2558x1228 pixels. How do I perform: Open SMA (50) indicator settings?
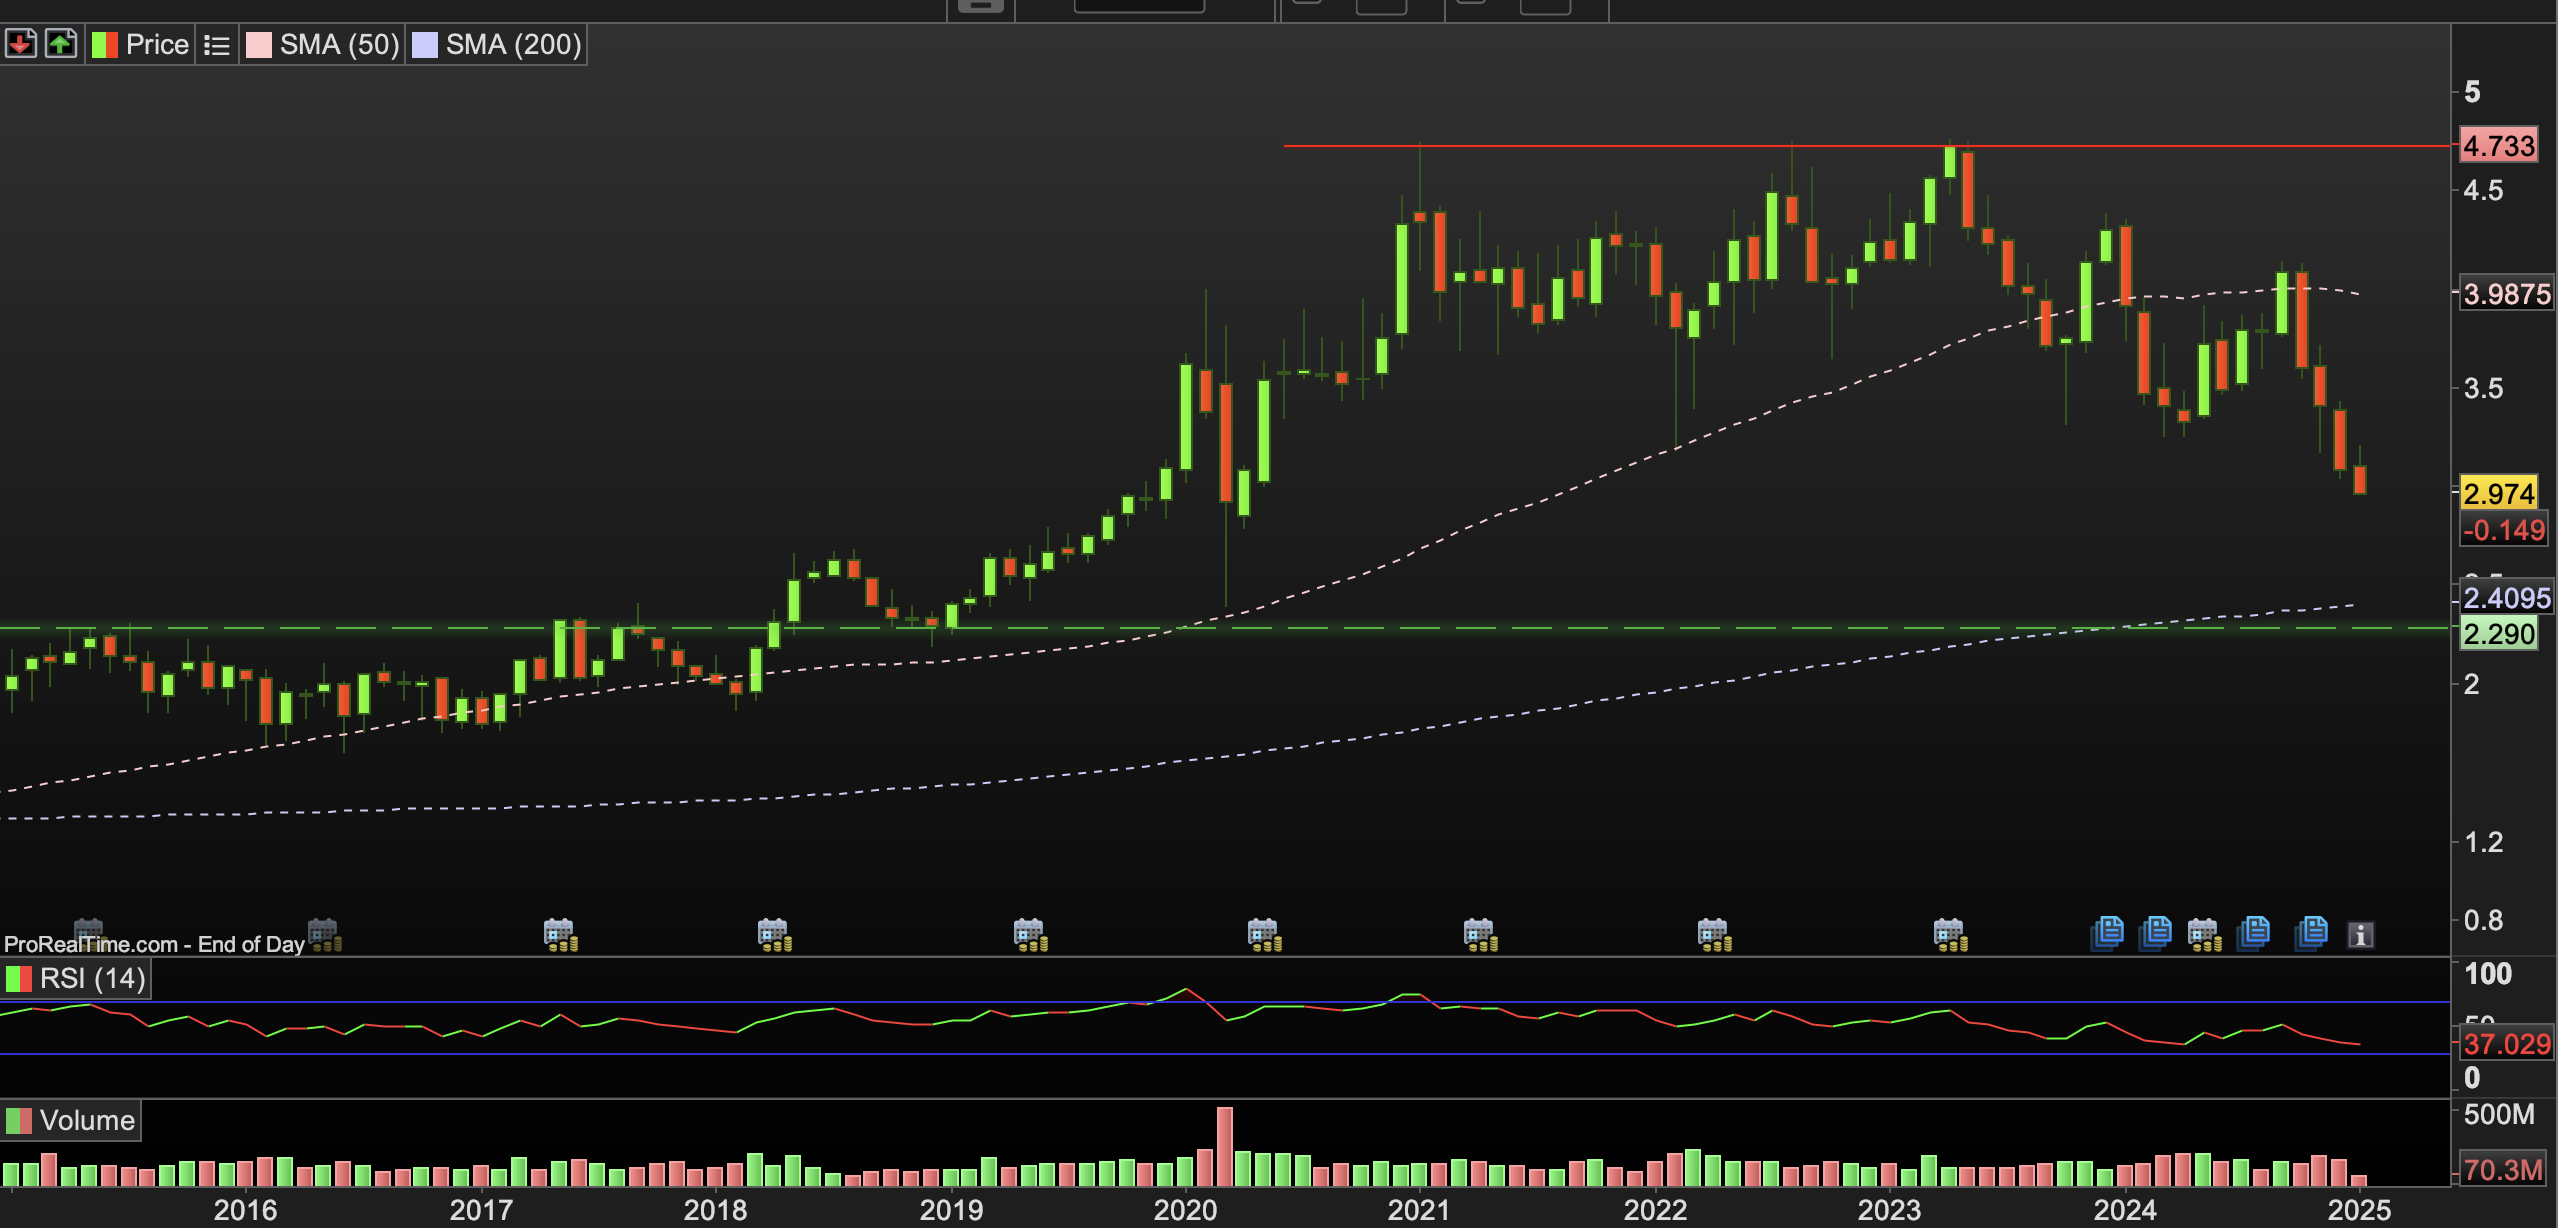pyautogui.click(x=339, y=45)
